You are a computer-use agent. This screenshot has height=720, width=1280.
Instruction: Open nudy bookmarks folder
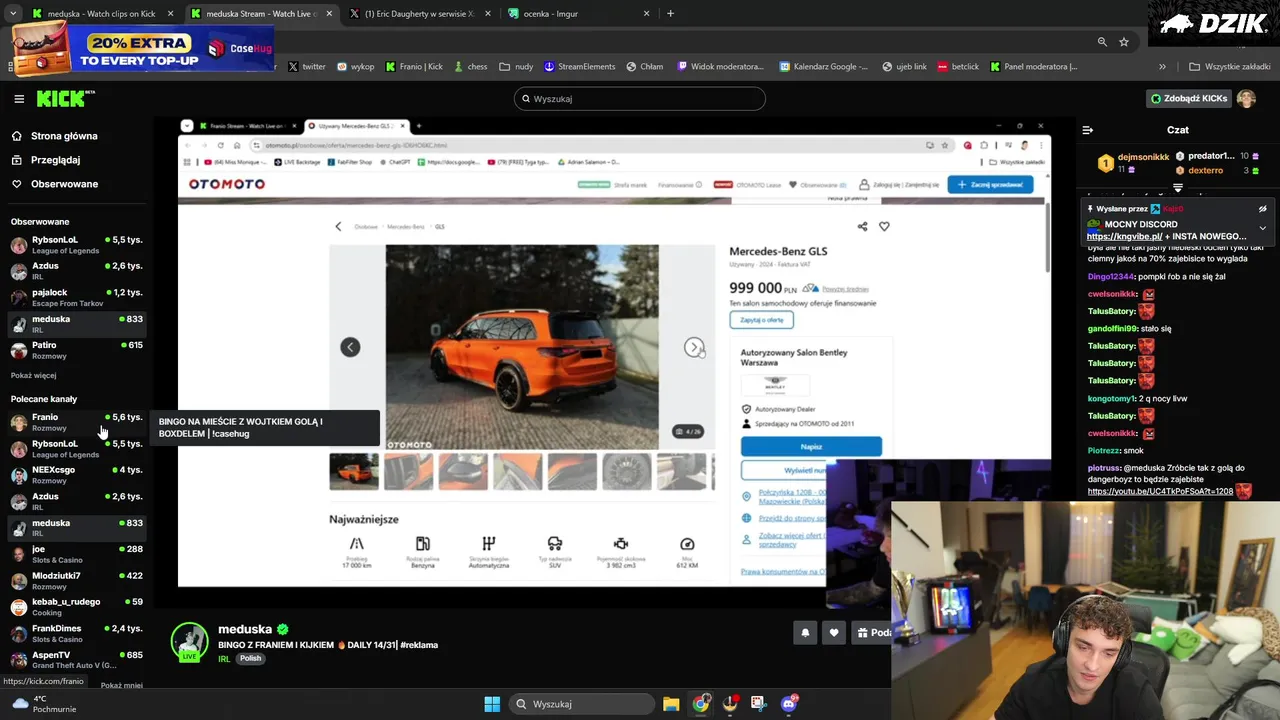pos(516,67)
